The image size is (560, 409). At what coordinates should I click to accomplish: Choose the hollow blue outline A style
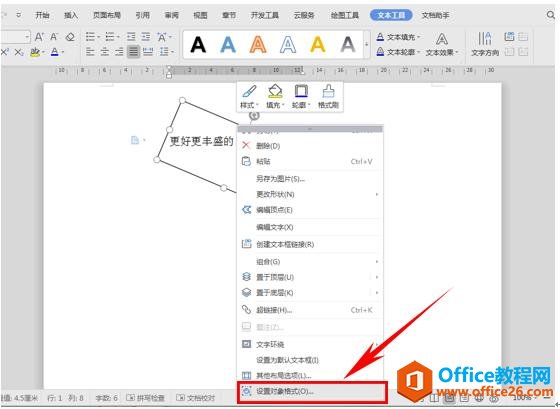coord(288,45)
